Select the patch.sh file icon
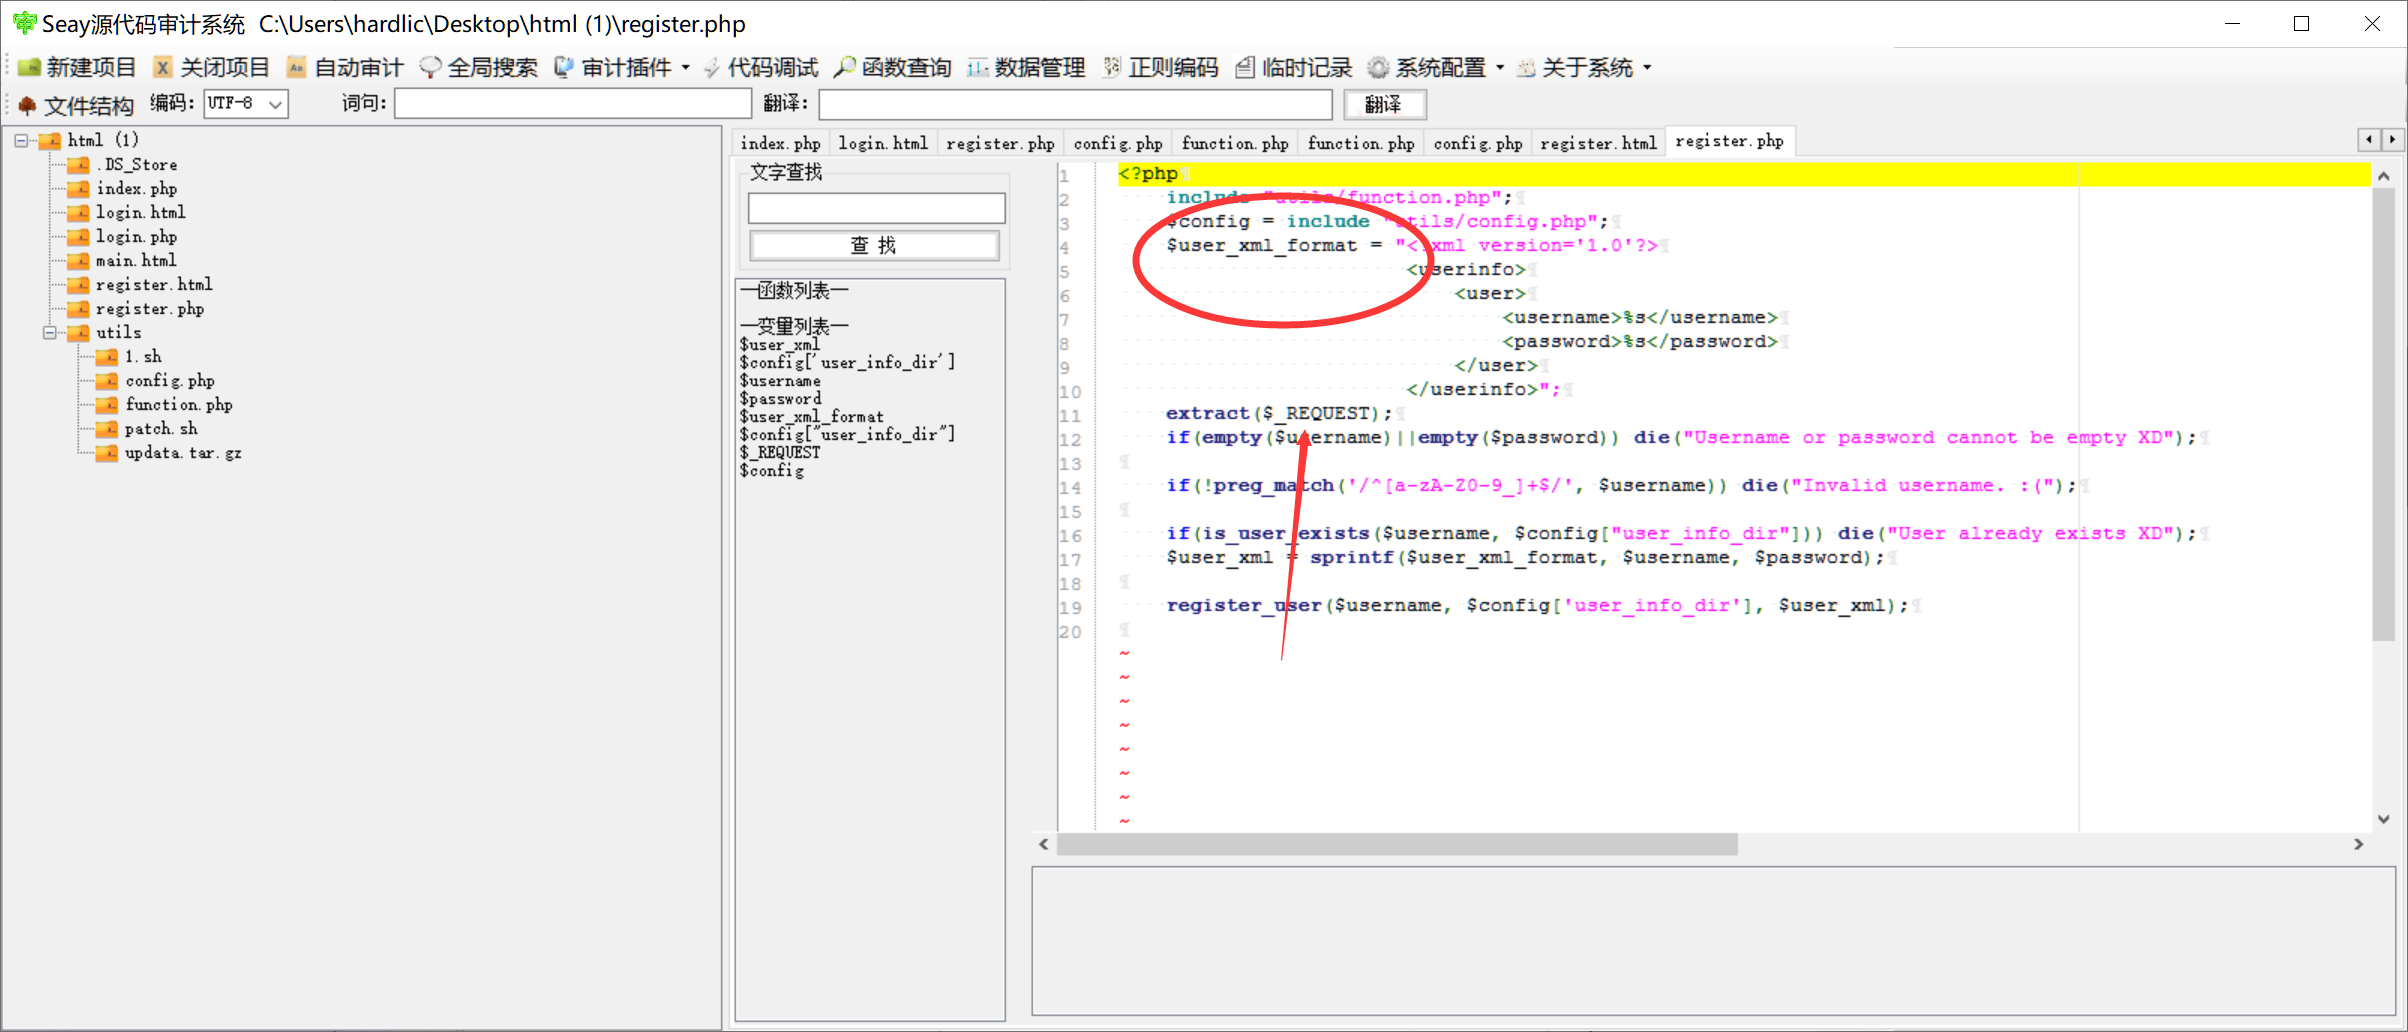This screenshot has height=1032, width=2408. click(107, 429)
